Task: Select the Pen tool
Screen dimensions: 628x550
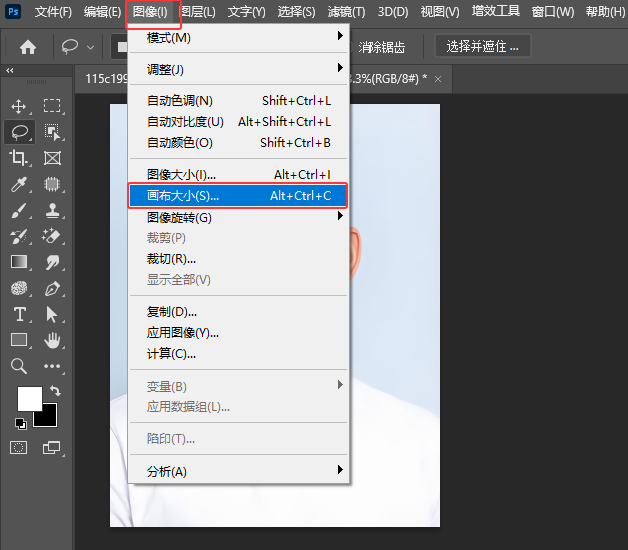Action: click(52, 288)
